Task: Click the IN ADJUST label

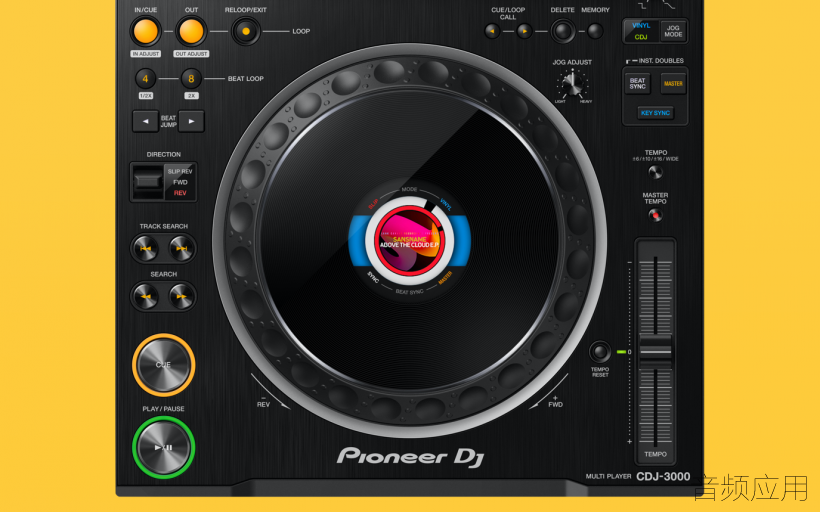Action: click(146, 54)
